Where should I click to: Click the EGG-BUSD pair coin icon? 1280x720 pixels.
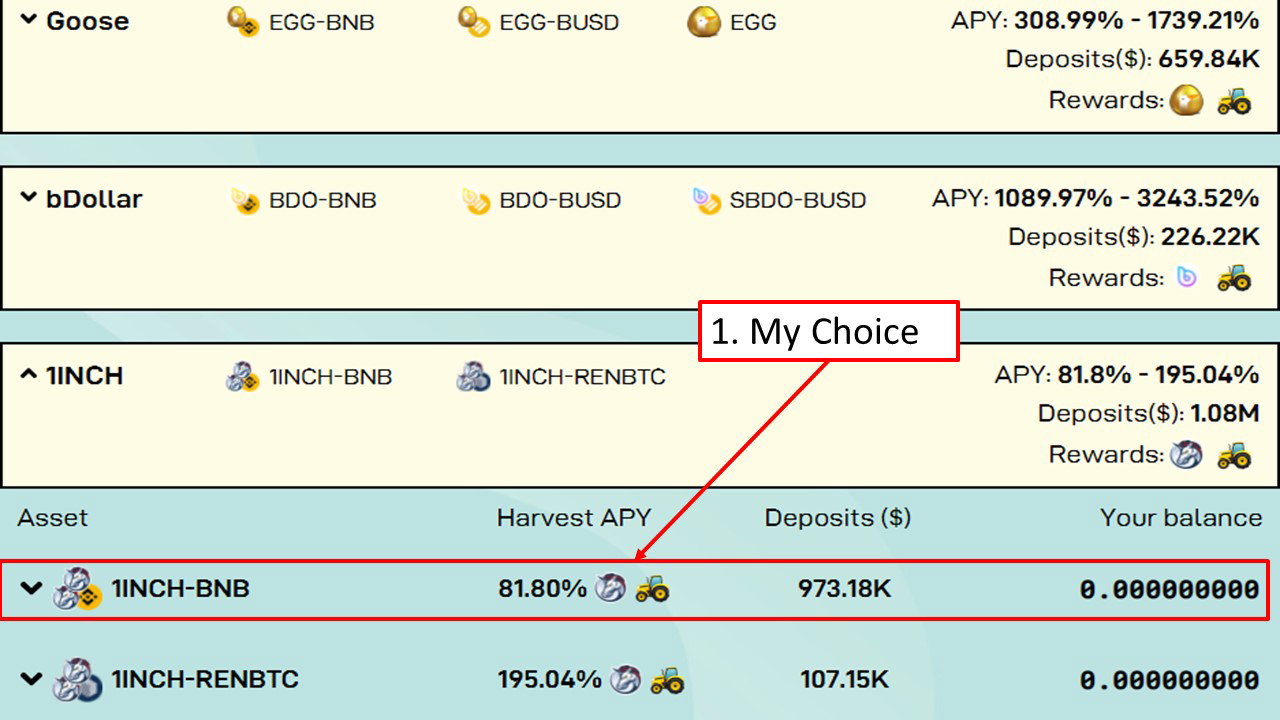[x=474, y=21]
